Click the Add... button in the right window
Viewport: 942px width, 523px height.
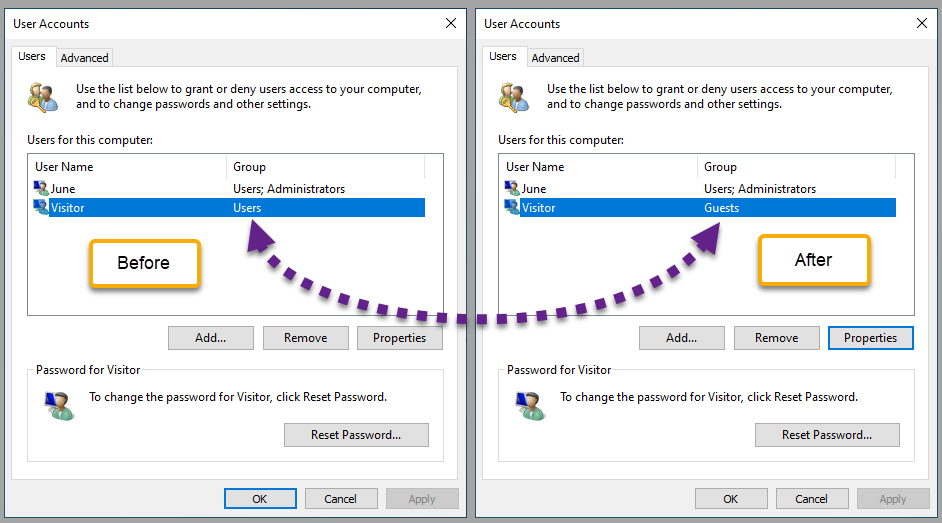(682, 338)
